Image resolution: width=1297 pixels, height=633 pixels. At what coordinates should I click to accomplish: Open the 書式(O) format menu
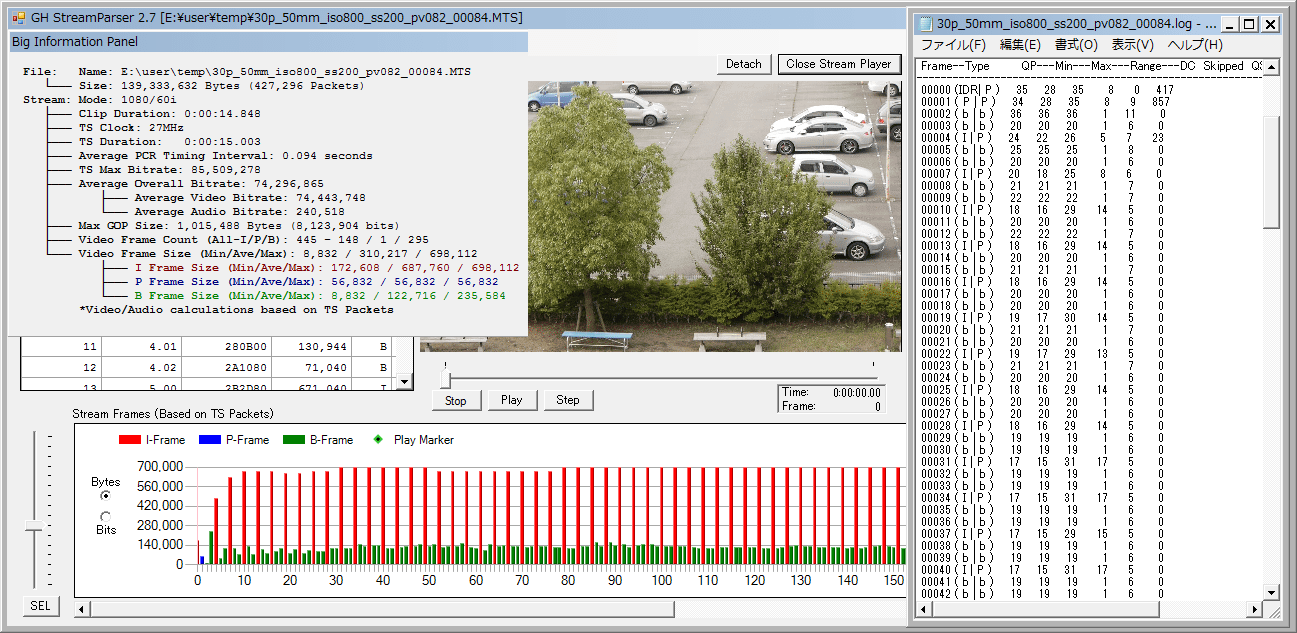pyautogui.click(x=1075, y=45)
